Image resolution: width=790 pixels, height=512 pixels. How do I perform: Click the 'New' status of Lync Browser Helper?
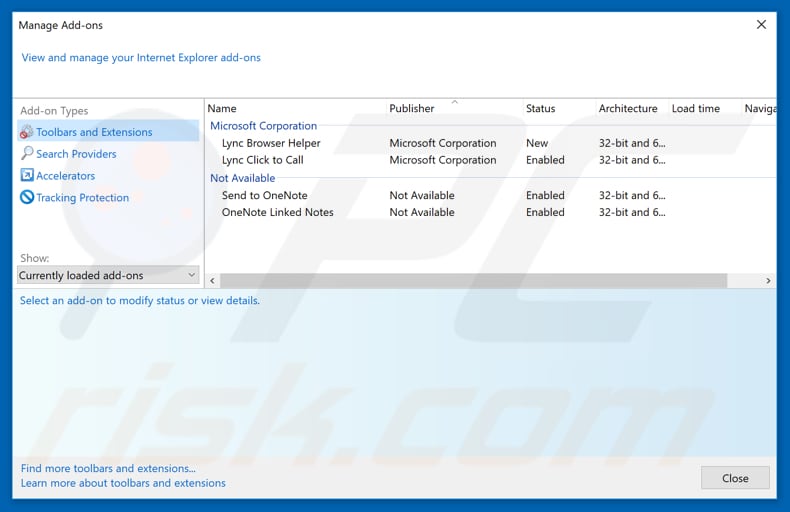tap(537, 143)
